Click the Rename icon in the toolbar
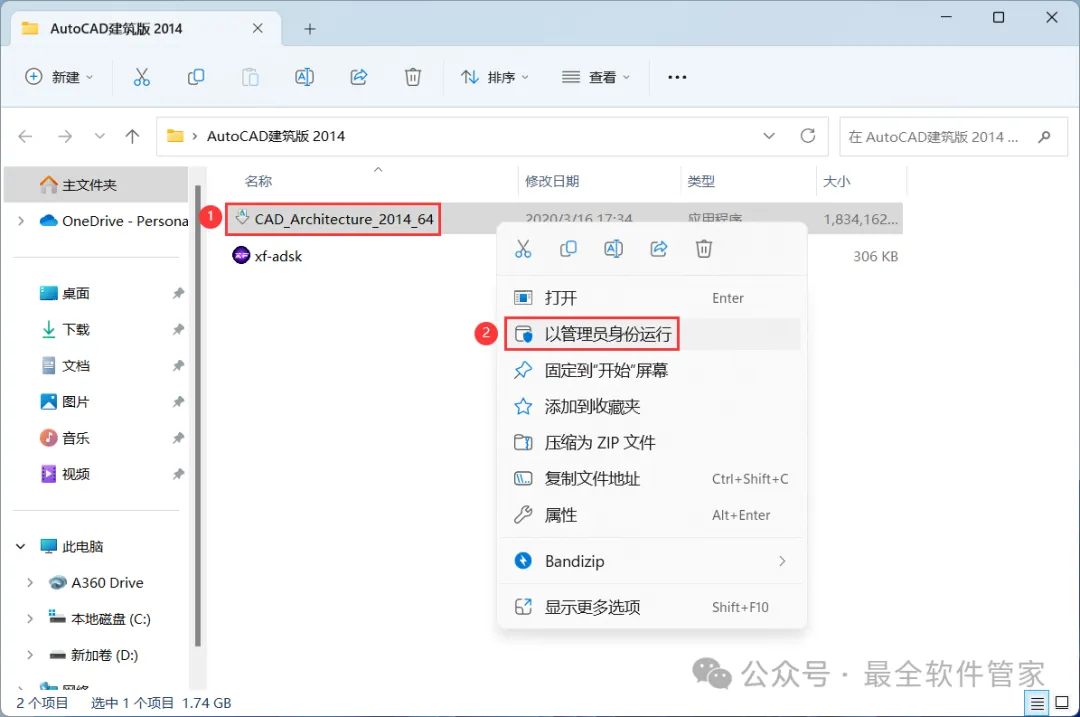 point(304,77)
